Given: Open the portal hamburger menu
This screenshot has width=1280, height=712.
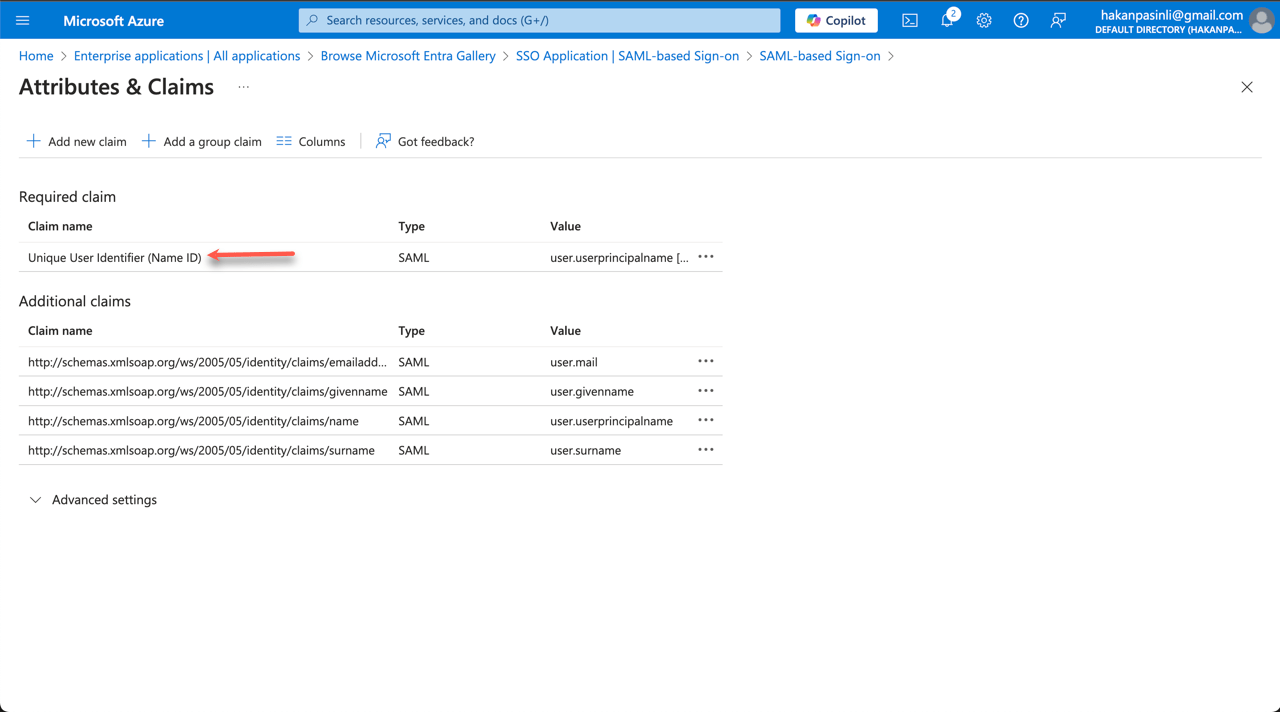Looking at the screenshot, I should click(22, 20).
